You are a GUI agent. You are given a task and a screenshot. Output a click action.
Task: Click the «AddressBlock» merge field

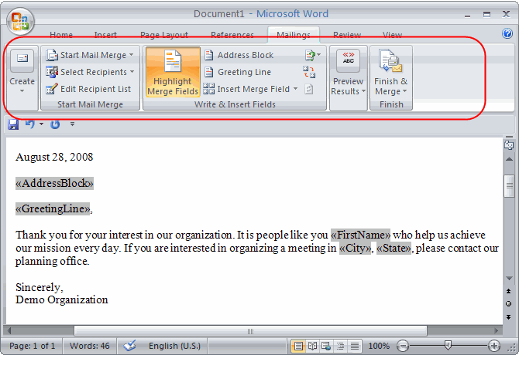pyautogui.click(x=54, y=183)
